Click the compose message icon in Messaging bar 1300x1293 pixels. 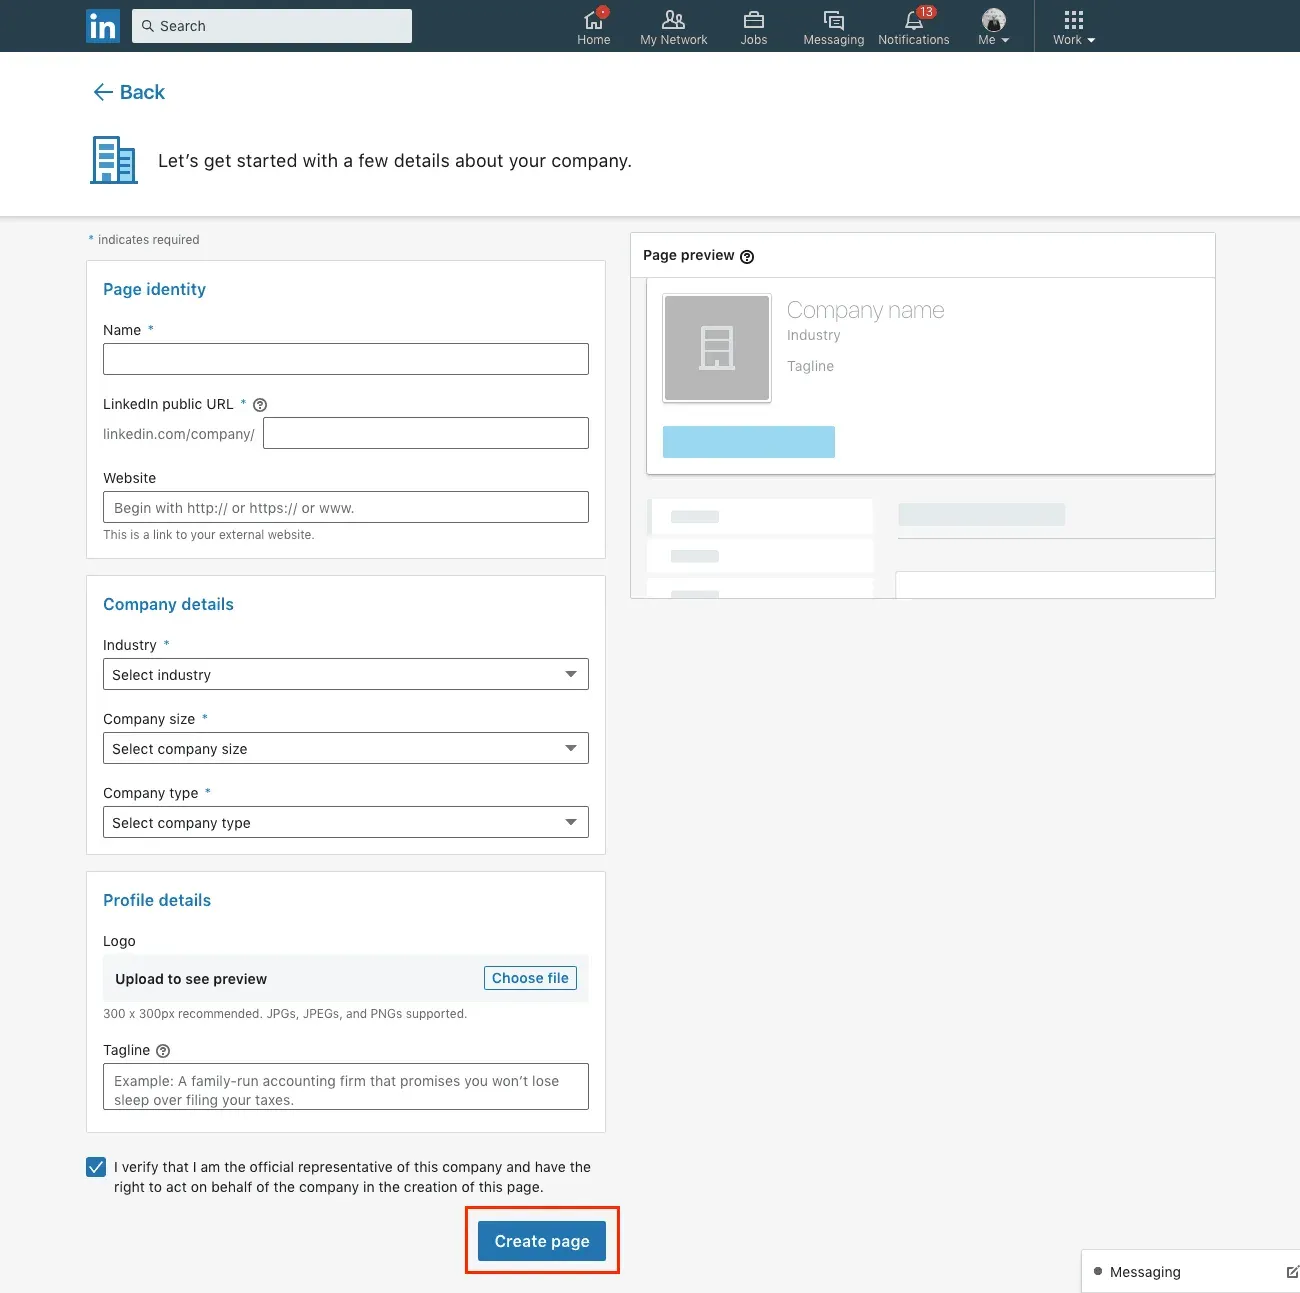[x=1293, y=1271]
